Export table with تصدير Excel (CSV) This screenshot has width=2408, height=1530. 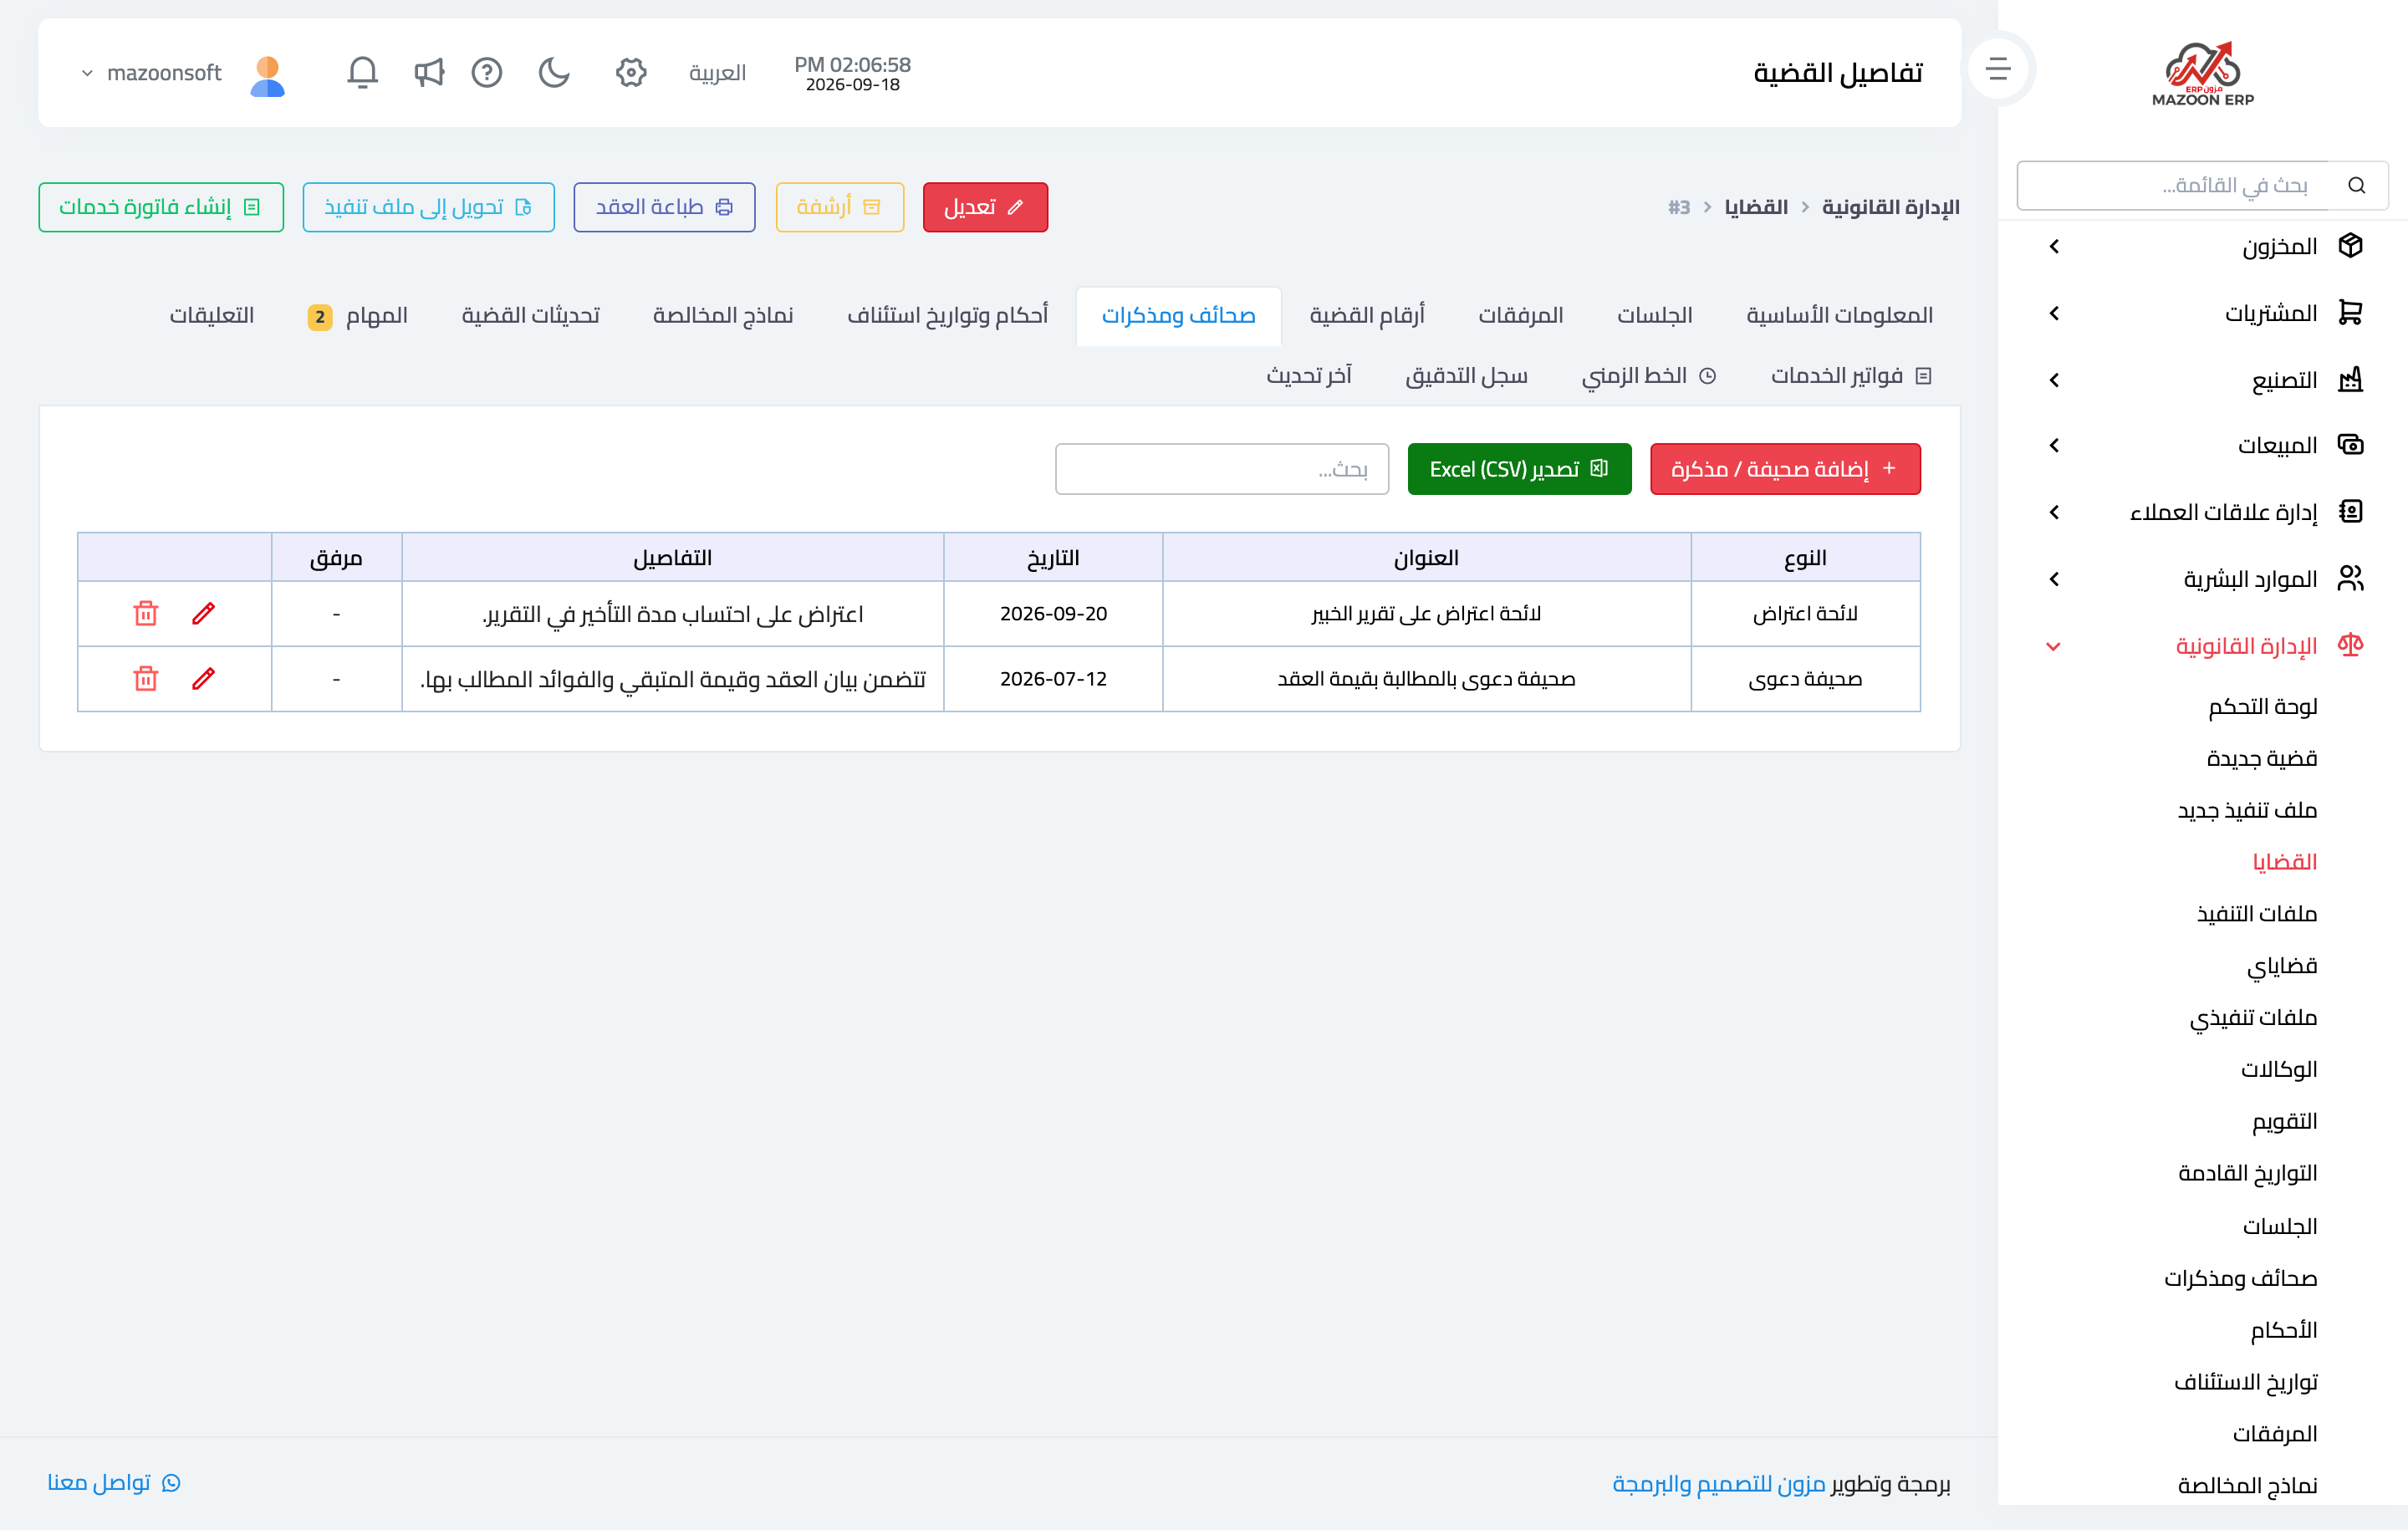coord(1519,469)
